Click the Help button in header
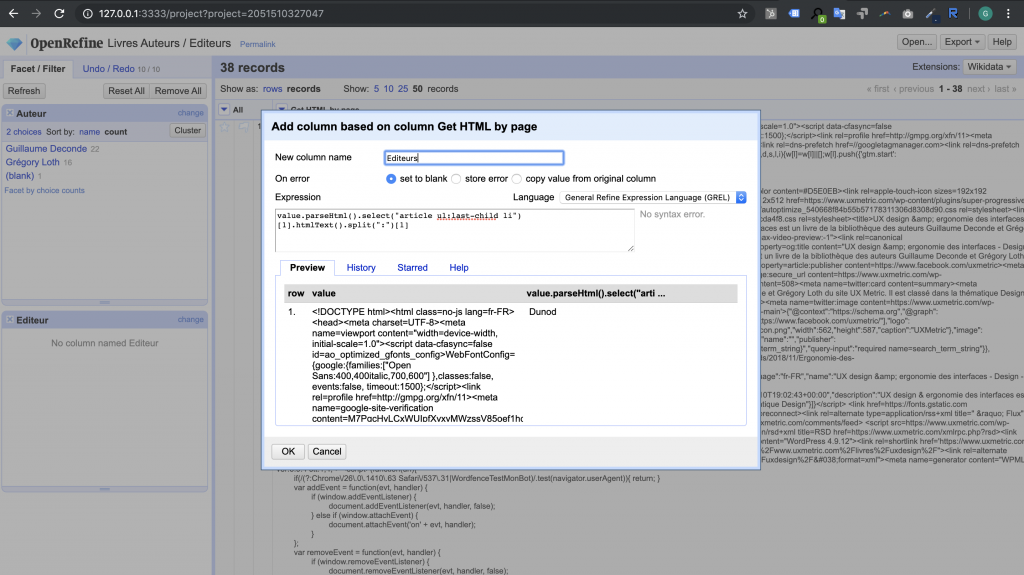This screenshot has width=1024, height=575. [x=1002, y=42]
